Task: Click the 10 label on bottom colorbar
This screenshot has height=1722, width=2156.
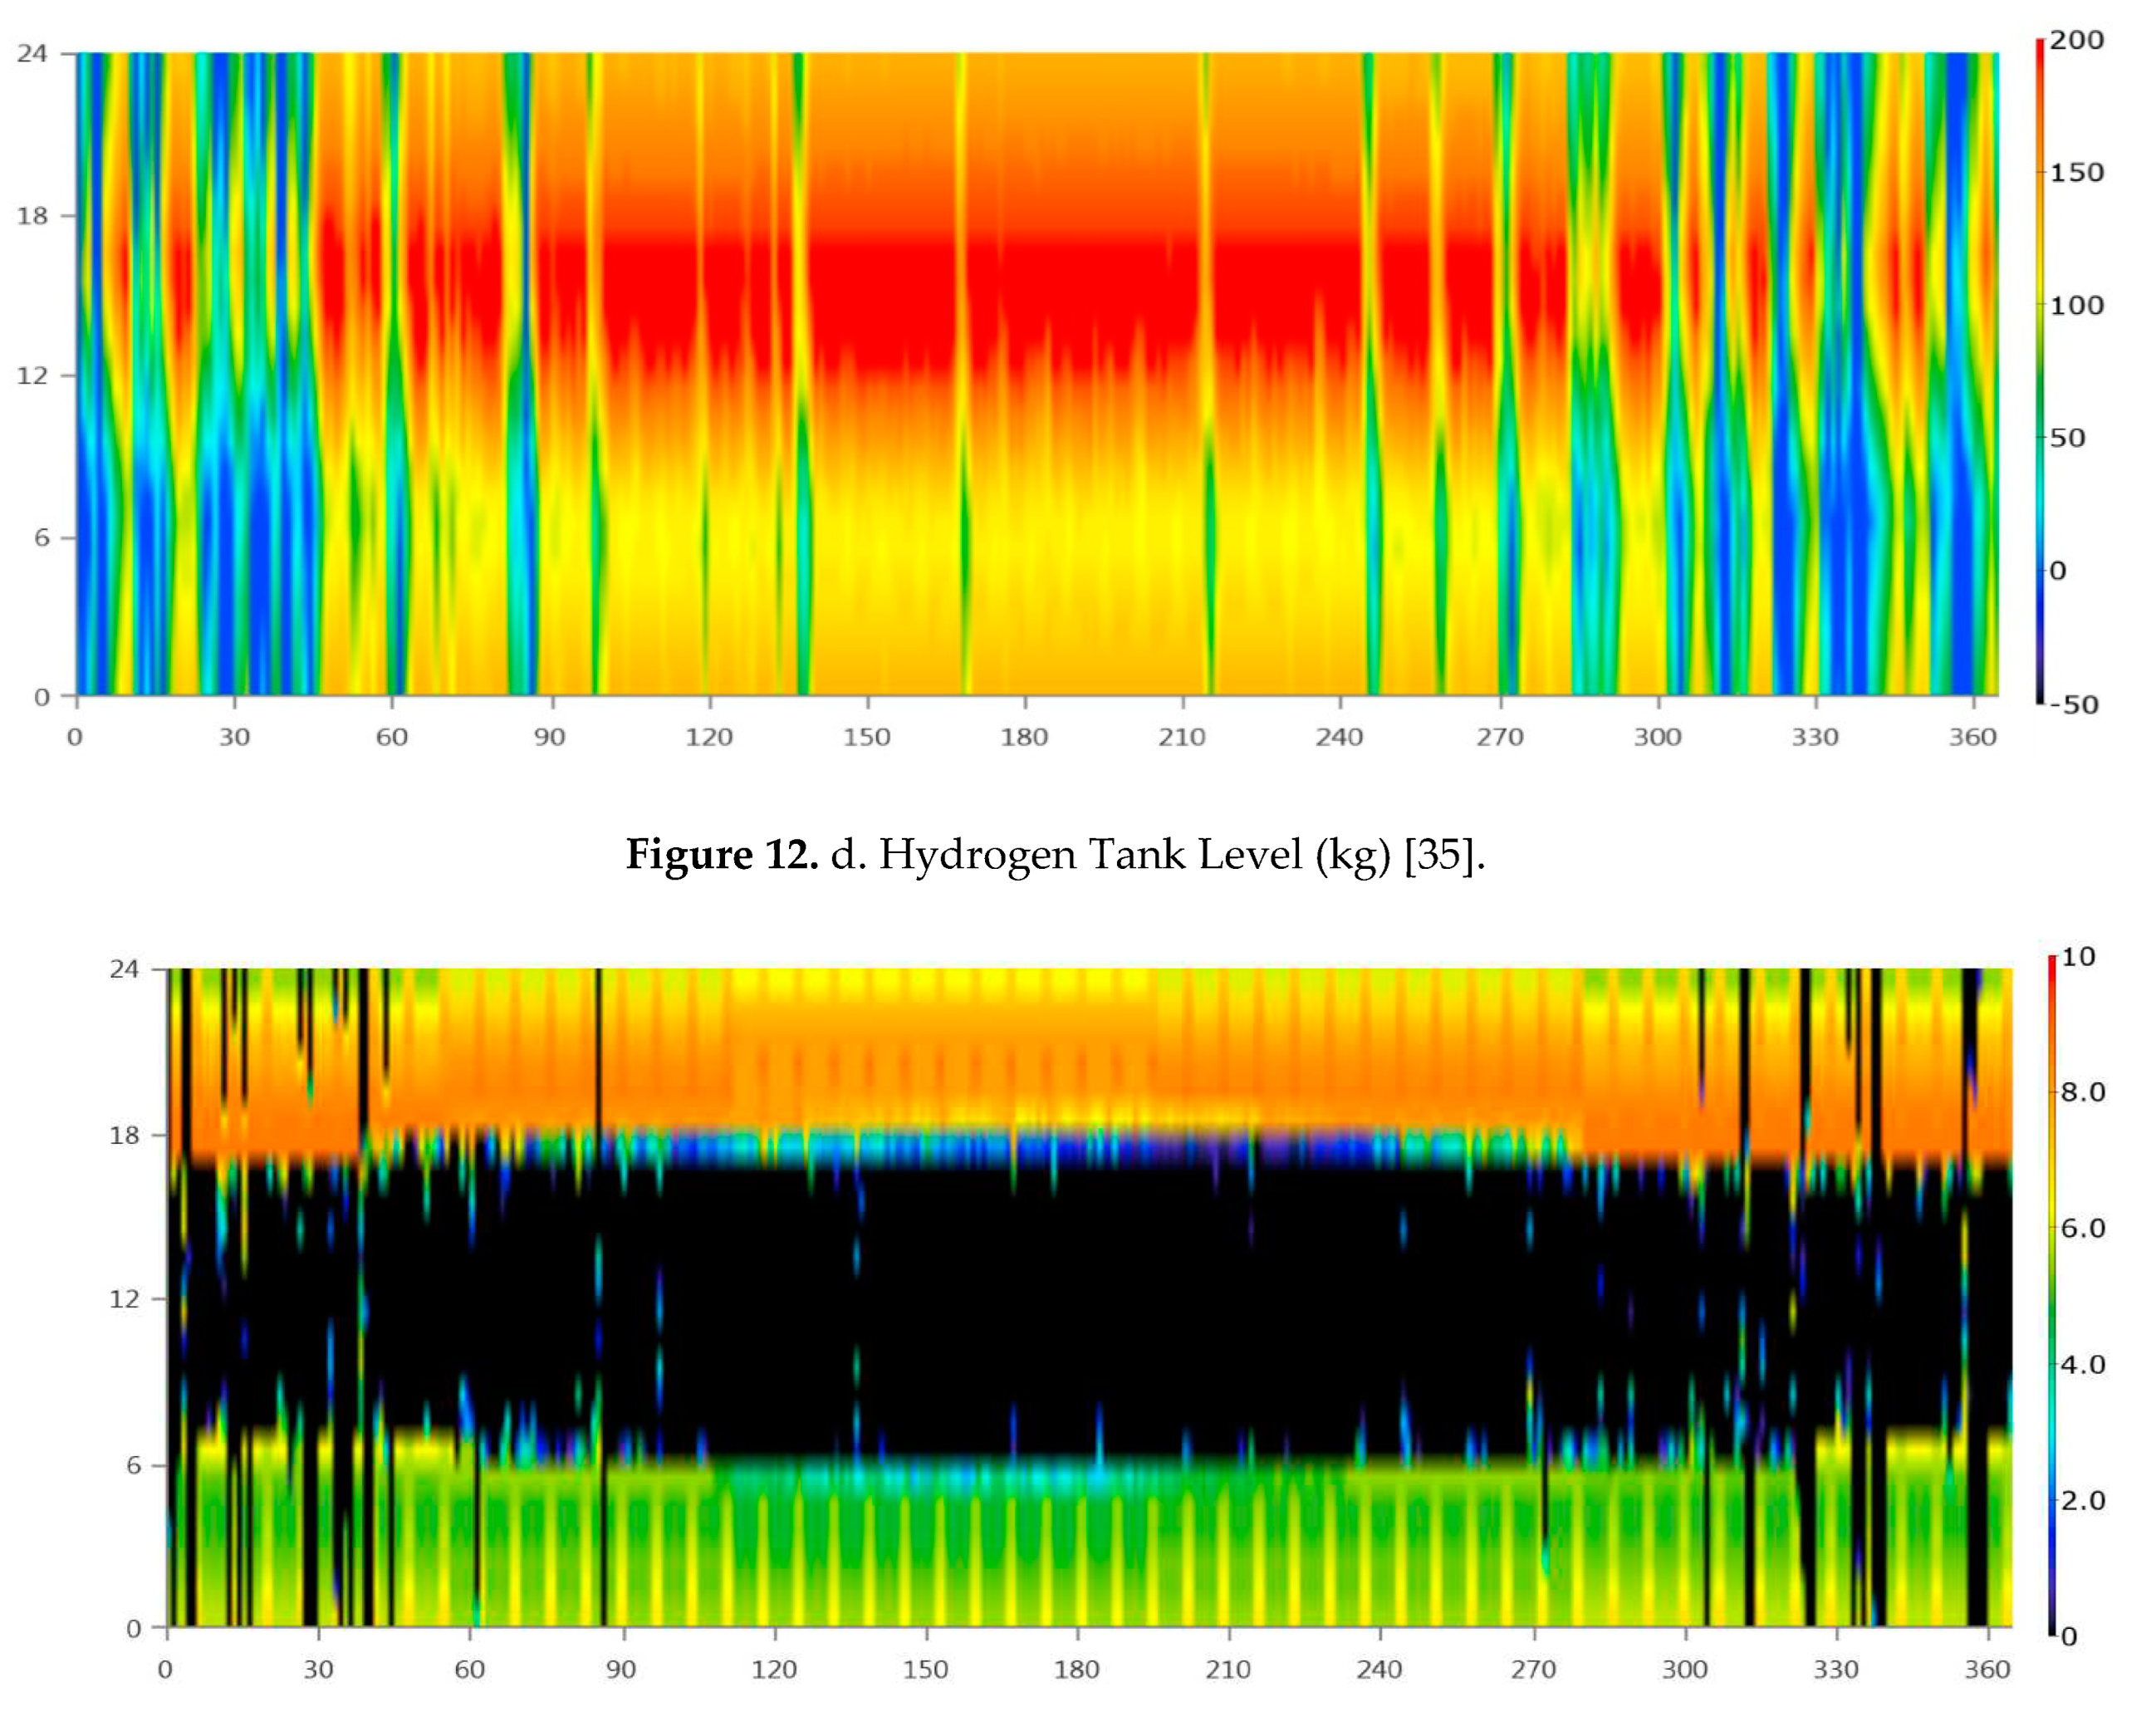Action: tap(2078, 957)
